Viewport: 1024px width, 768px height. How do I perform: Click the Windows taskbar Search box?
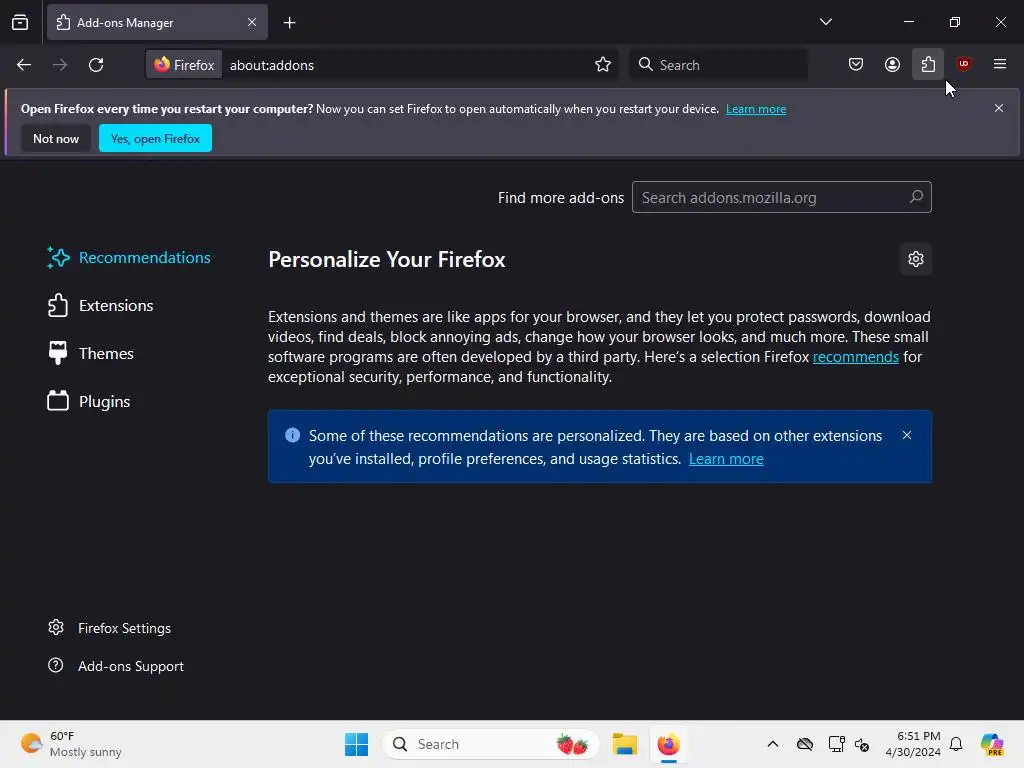490,744
